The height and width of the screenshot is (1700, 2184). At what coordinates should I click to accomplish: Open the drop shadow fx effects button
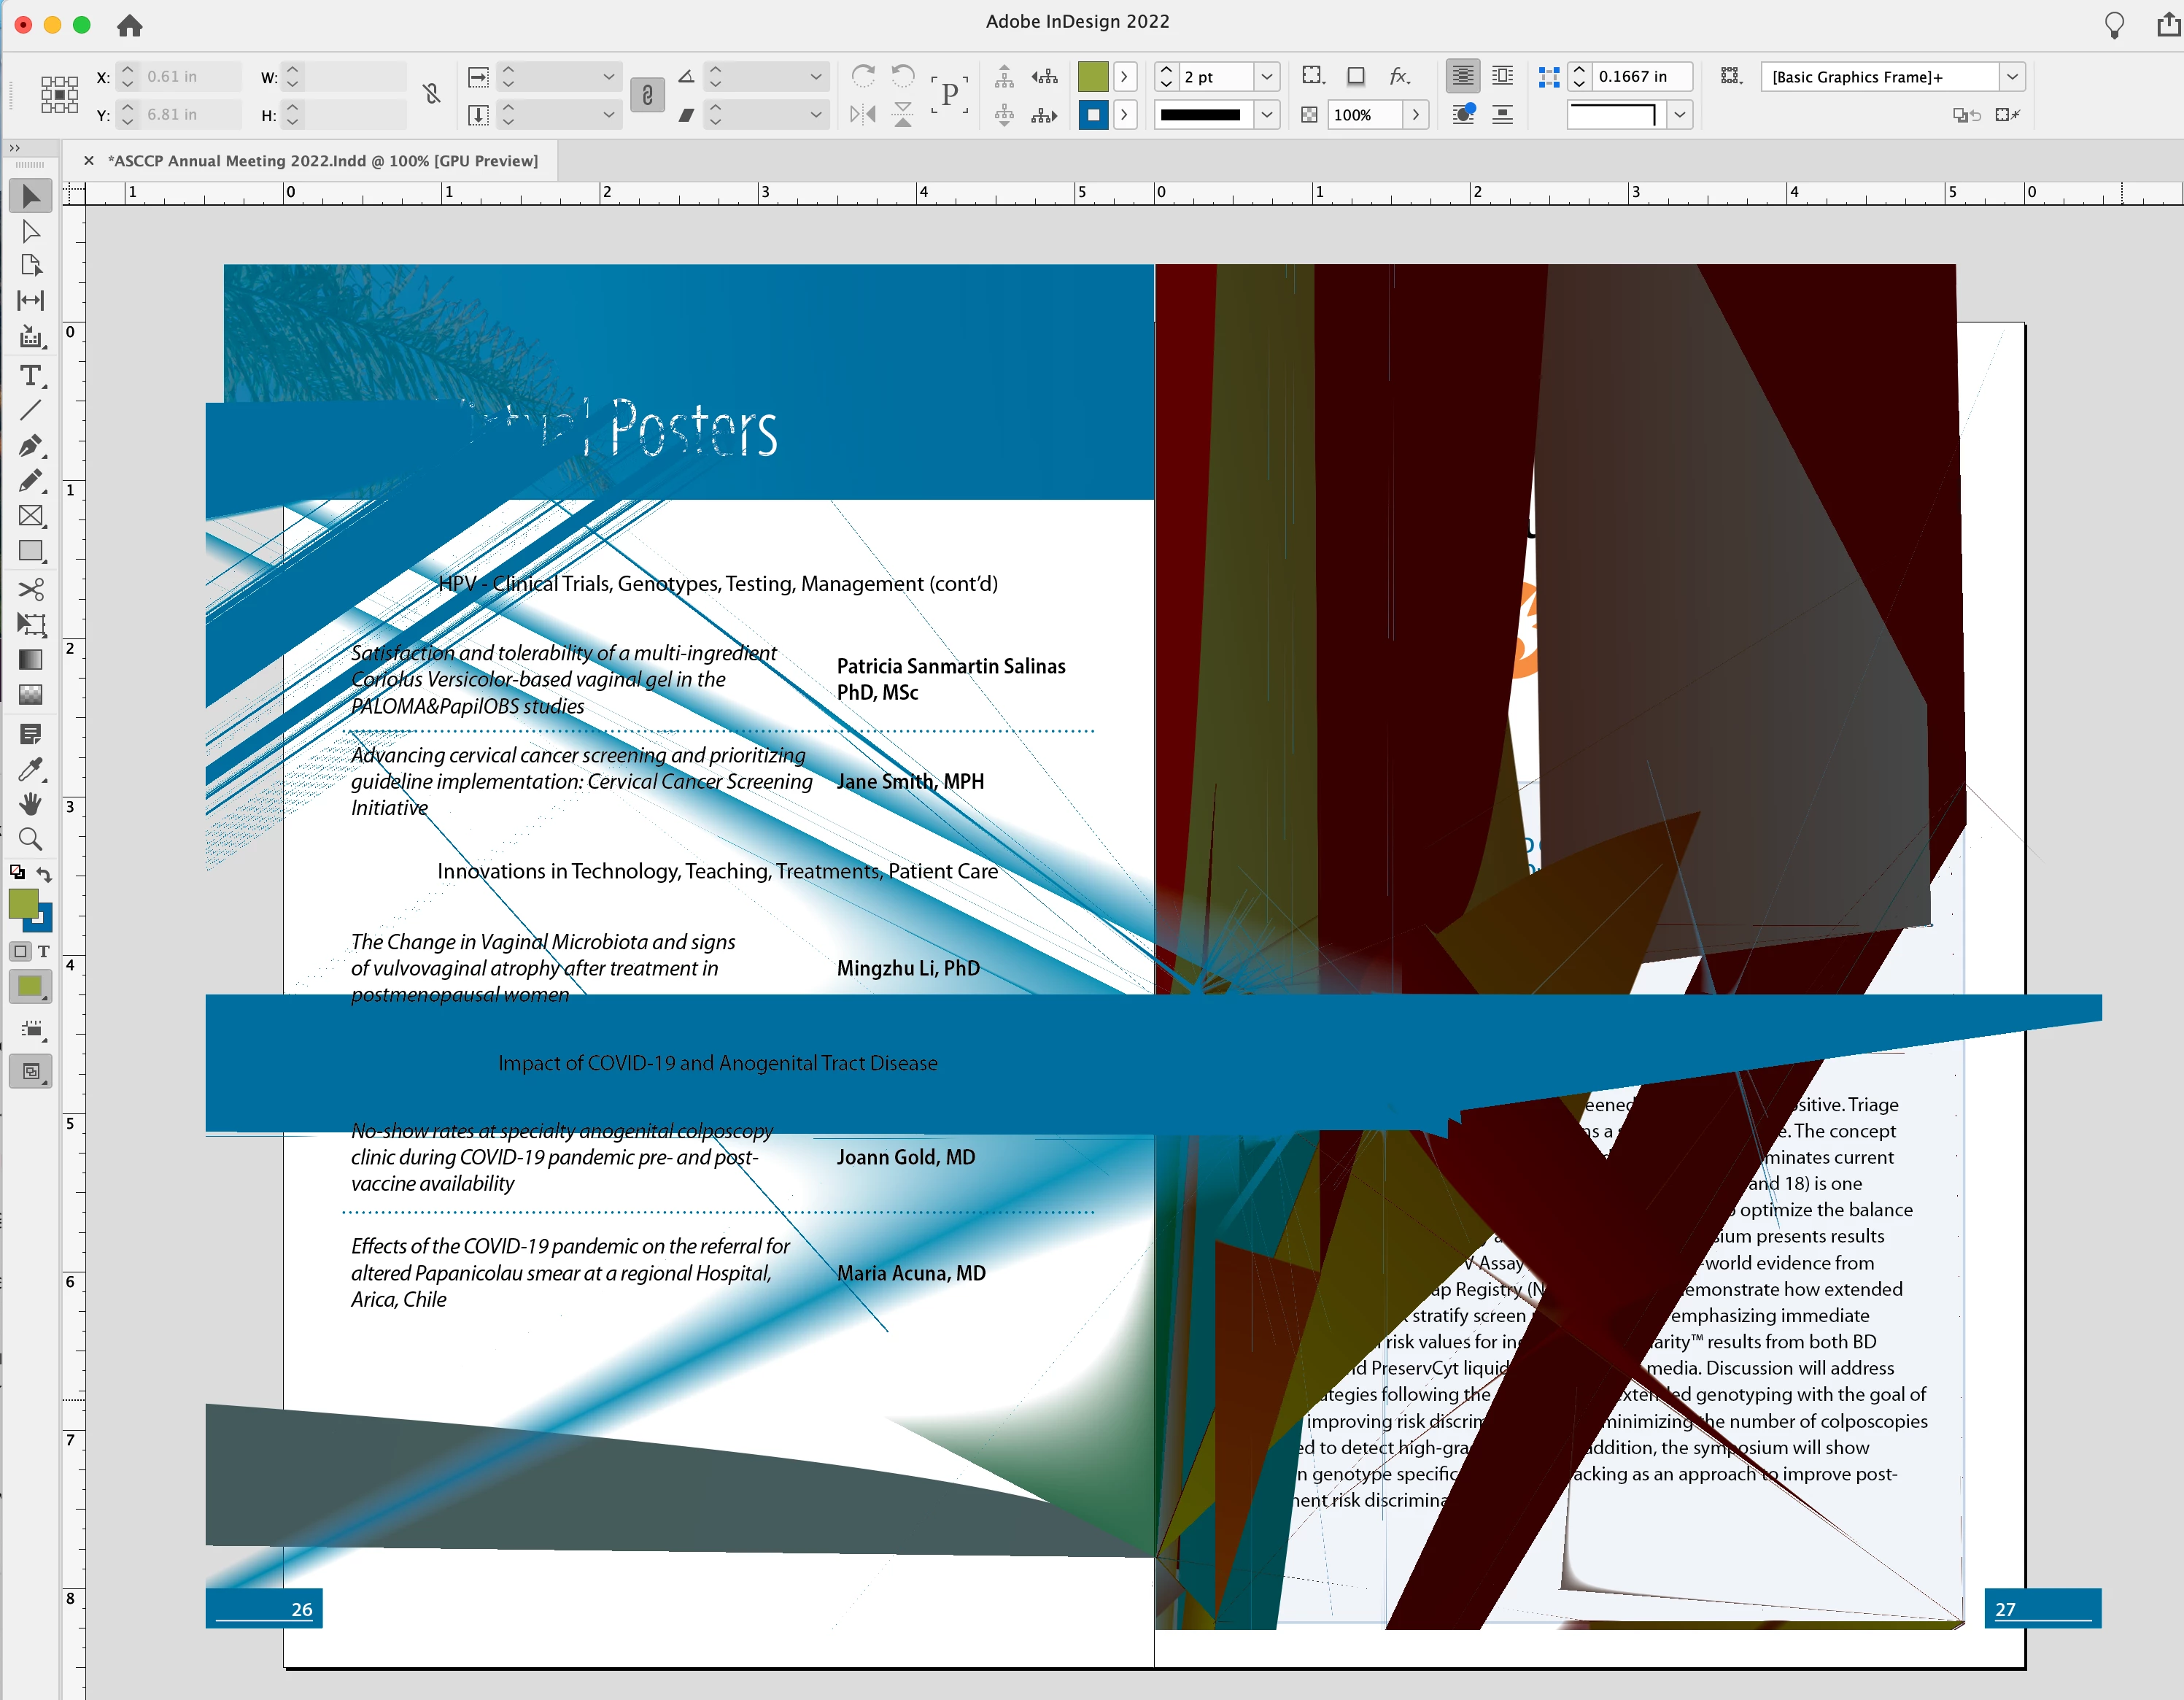[x=1399, y=76]
